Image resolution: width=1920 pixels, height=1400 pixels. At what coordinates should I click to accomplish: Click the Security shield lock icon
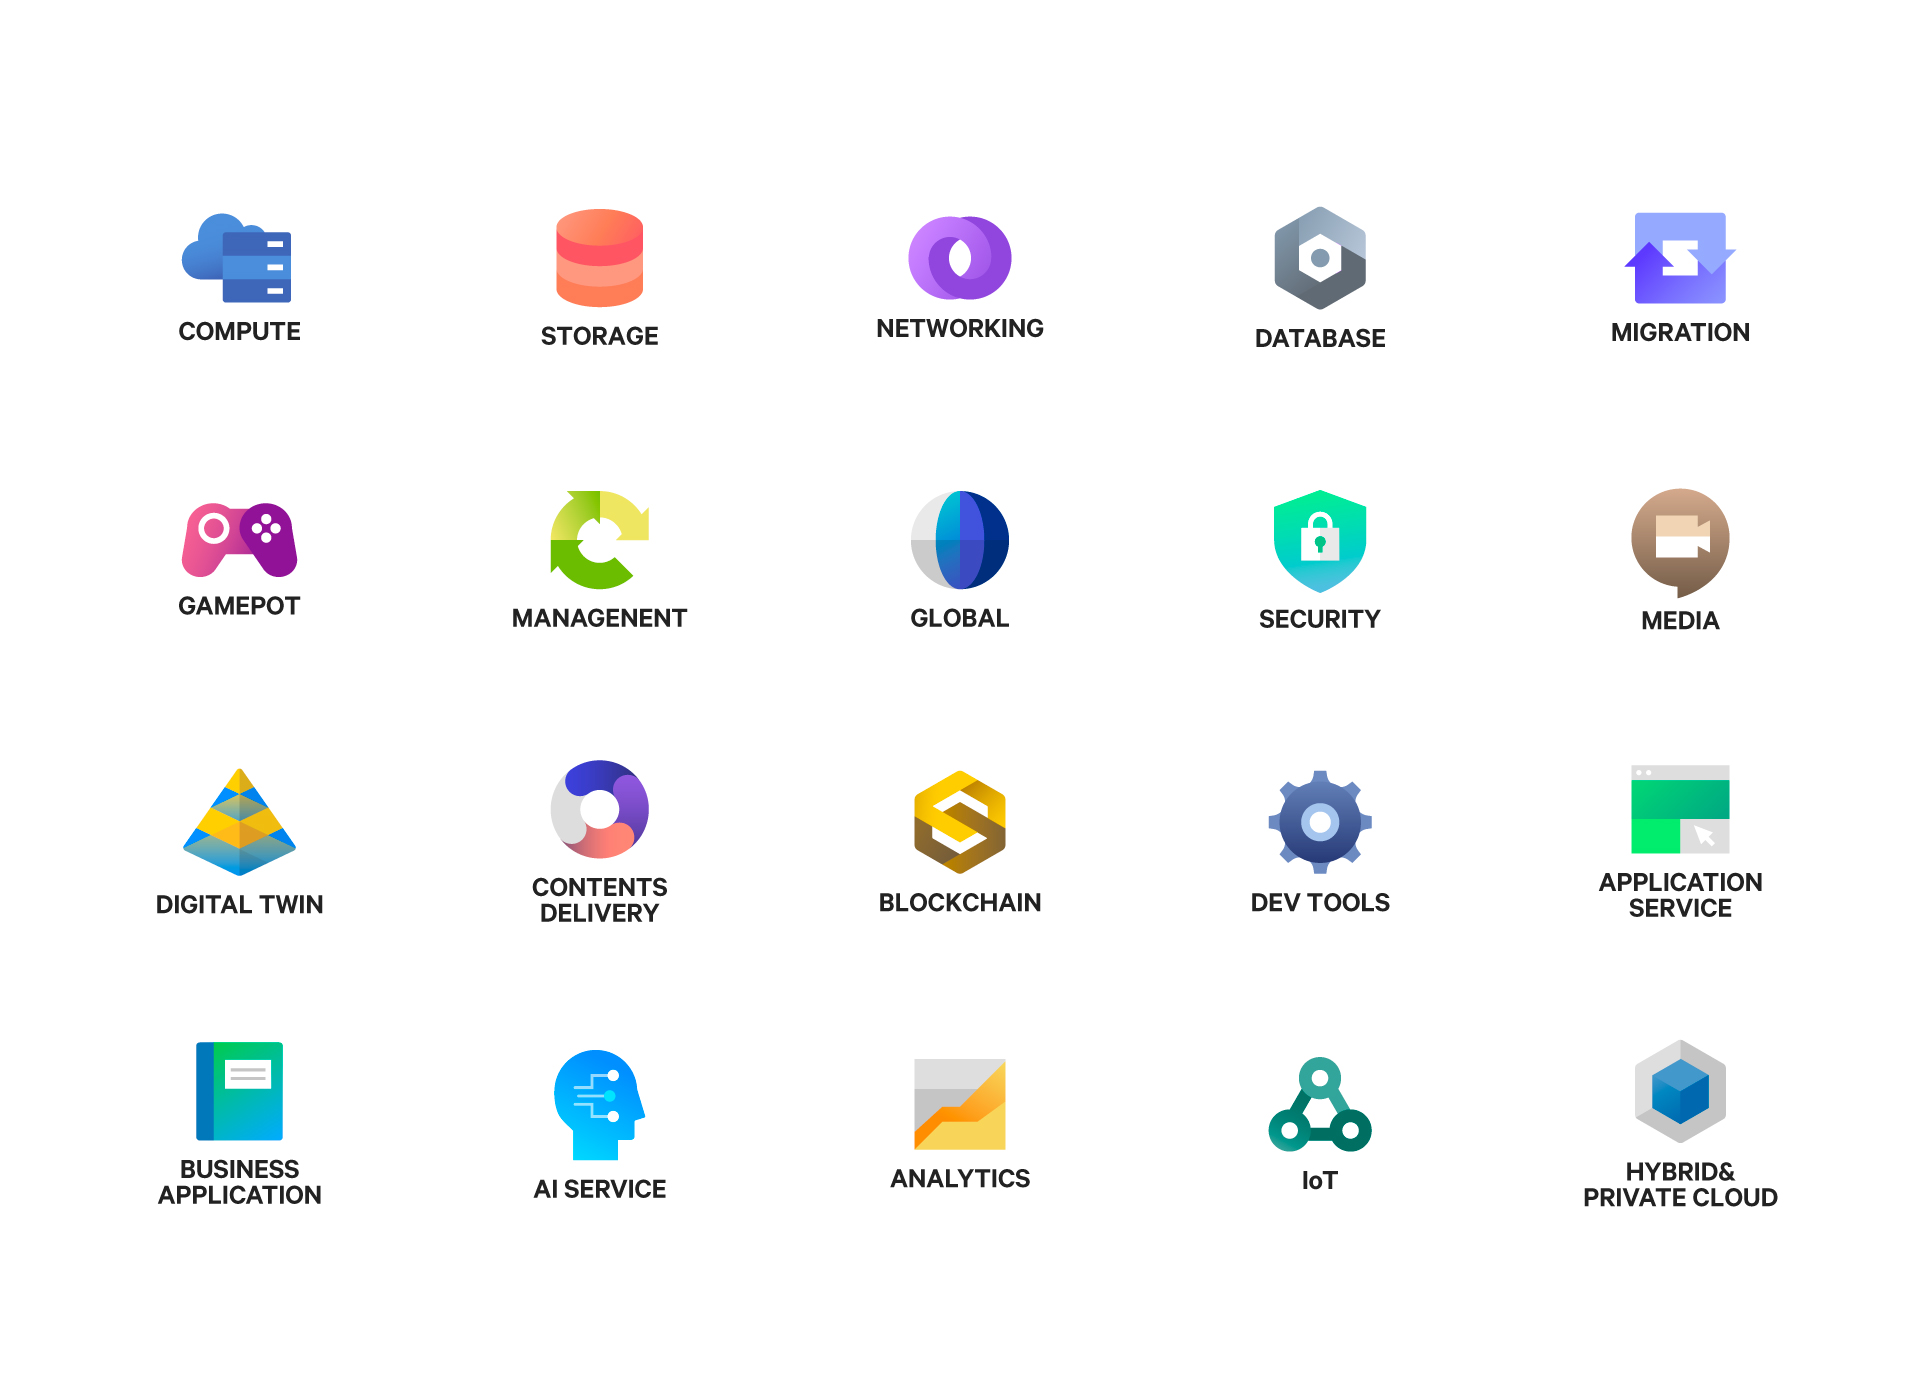coord(1320,541)
